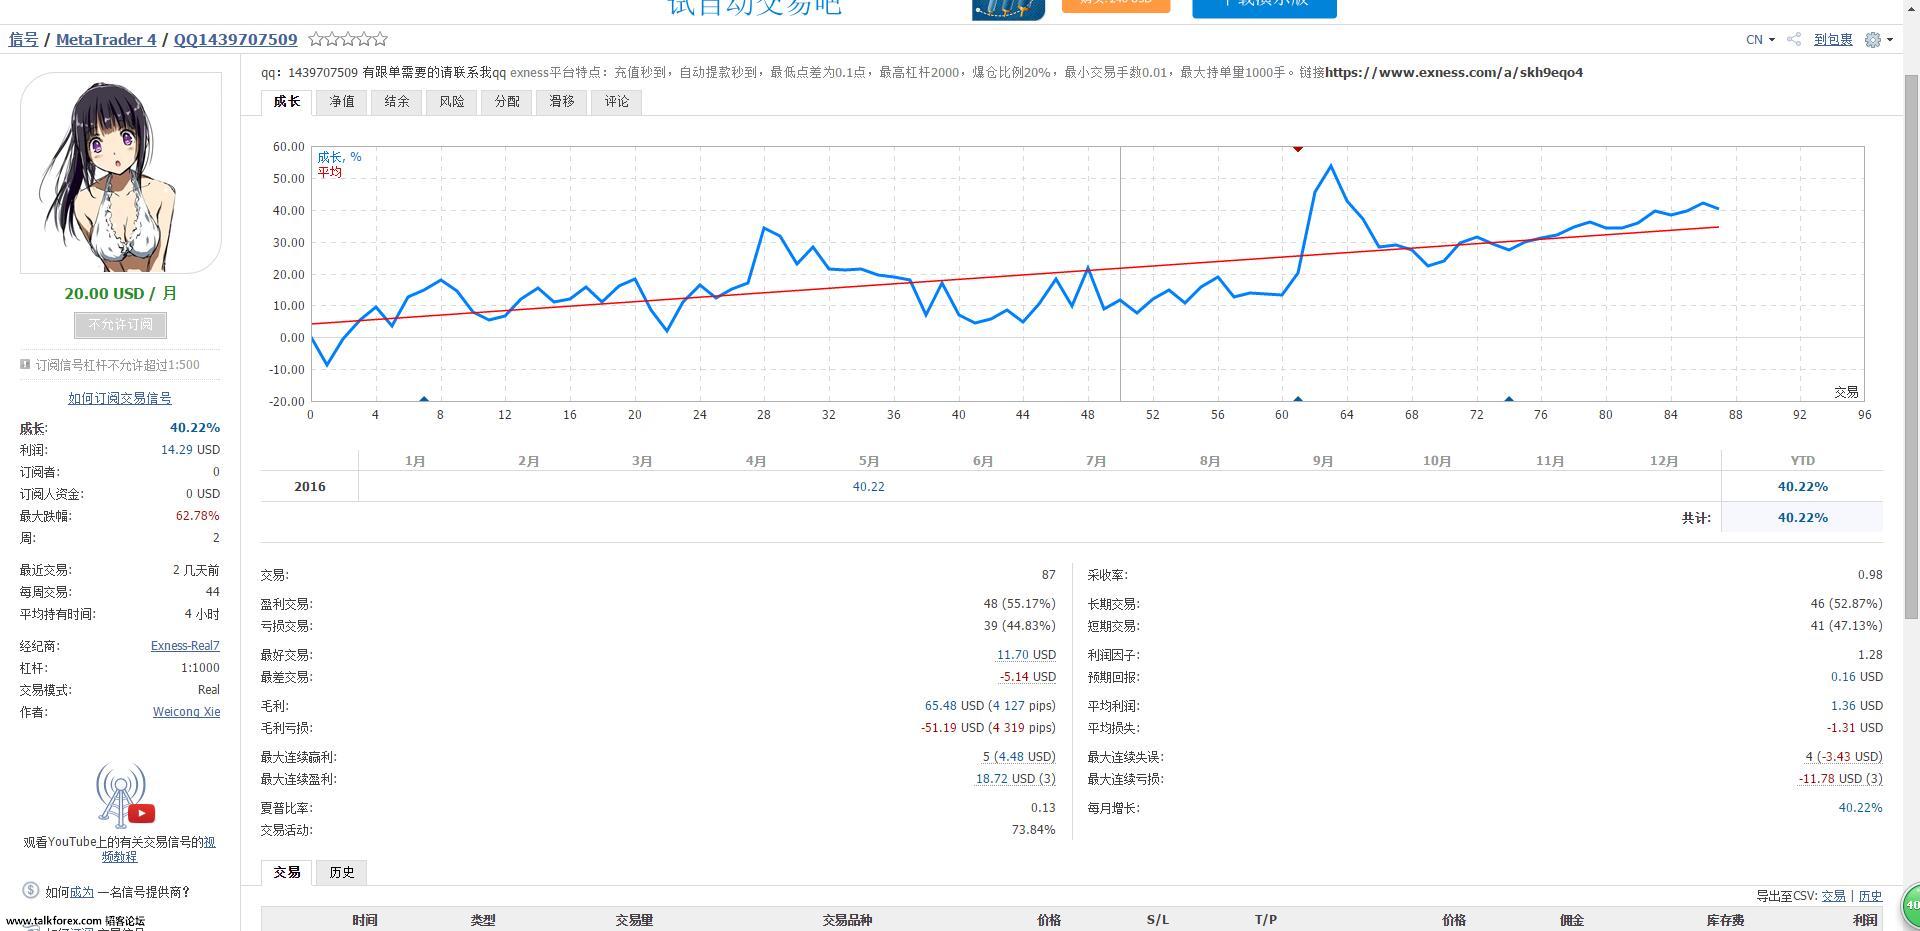Click the YTD column header
Viewport: 1920px width, 931px height.
1802,461
